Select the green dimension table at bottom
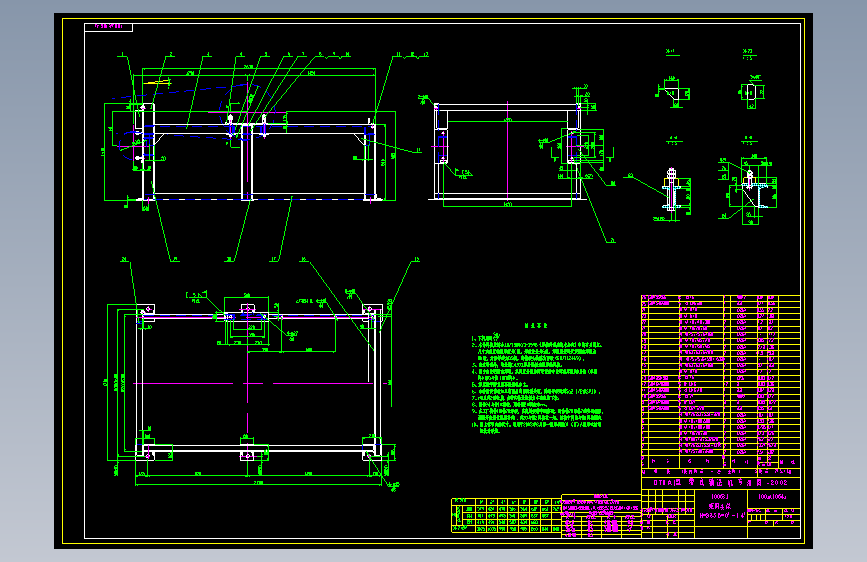The height and width of the screenshot is (562, 867). (507, 516)
